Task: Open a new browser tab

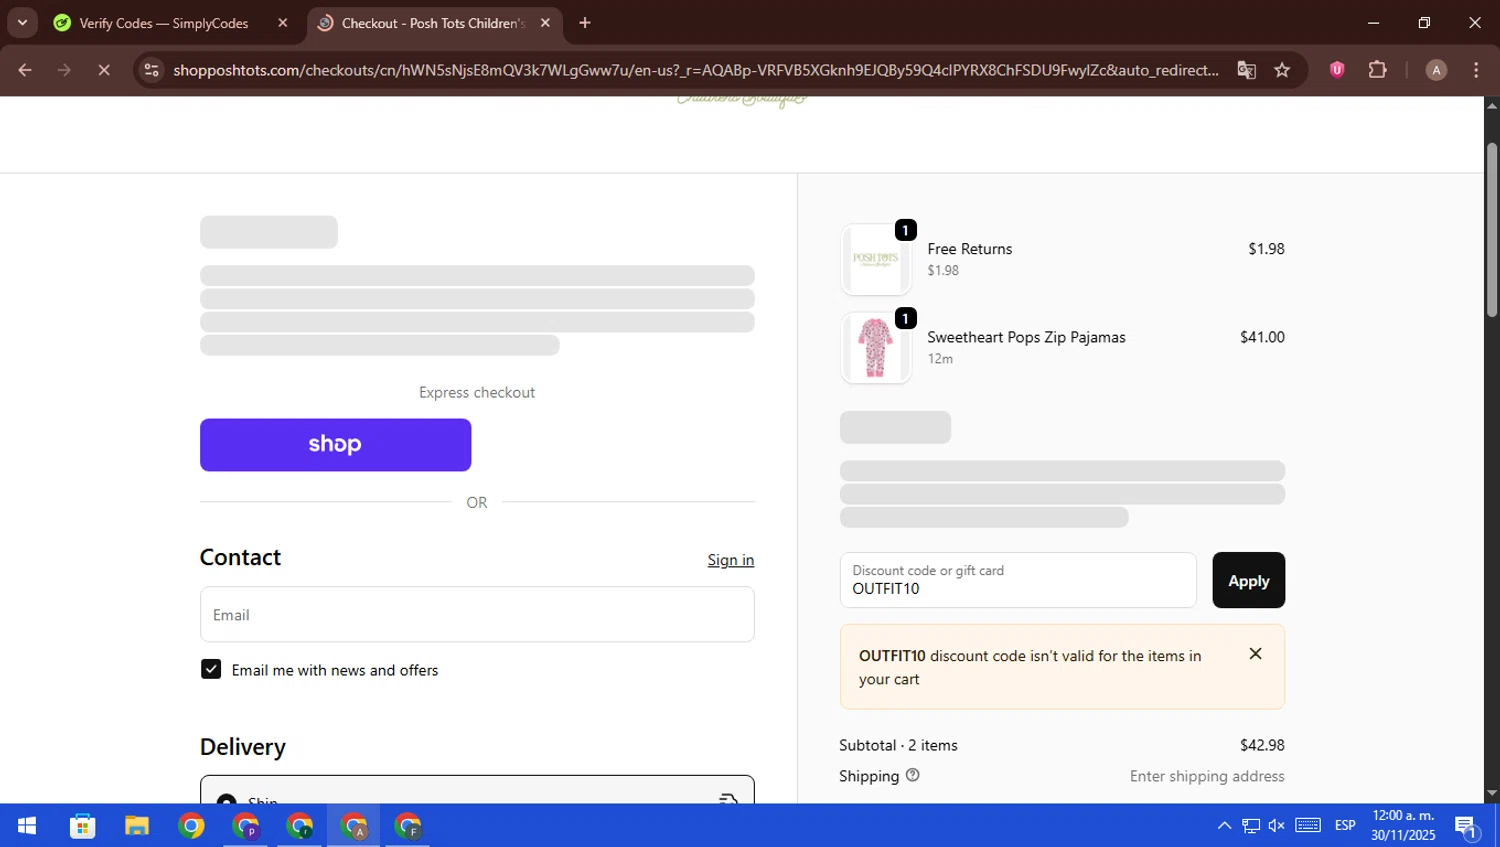Action: pyautogui.click(x=585, y=23)
